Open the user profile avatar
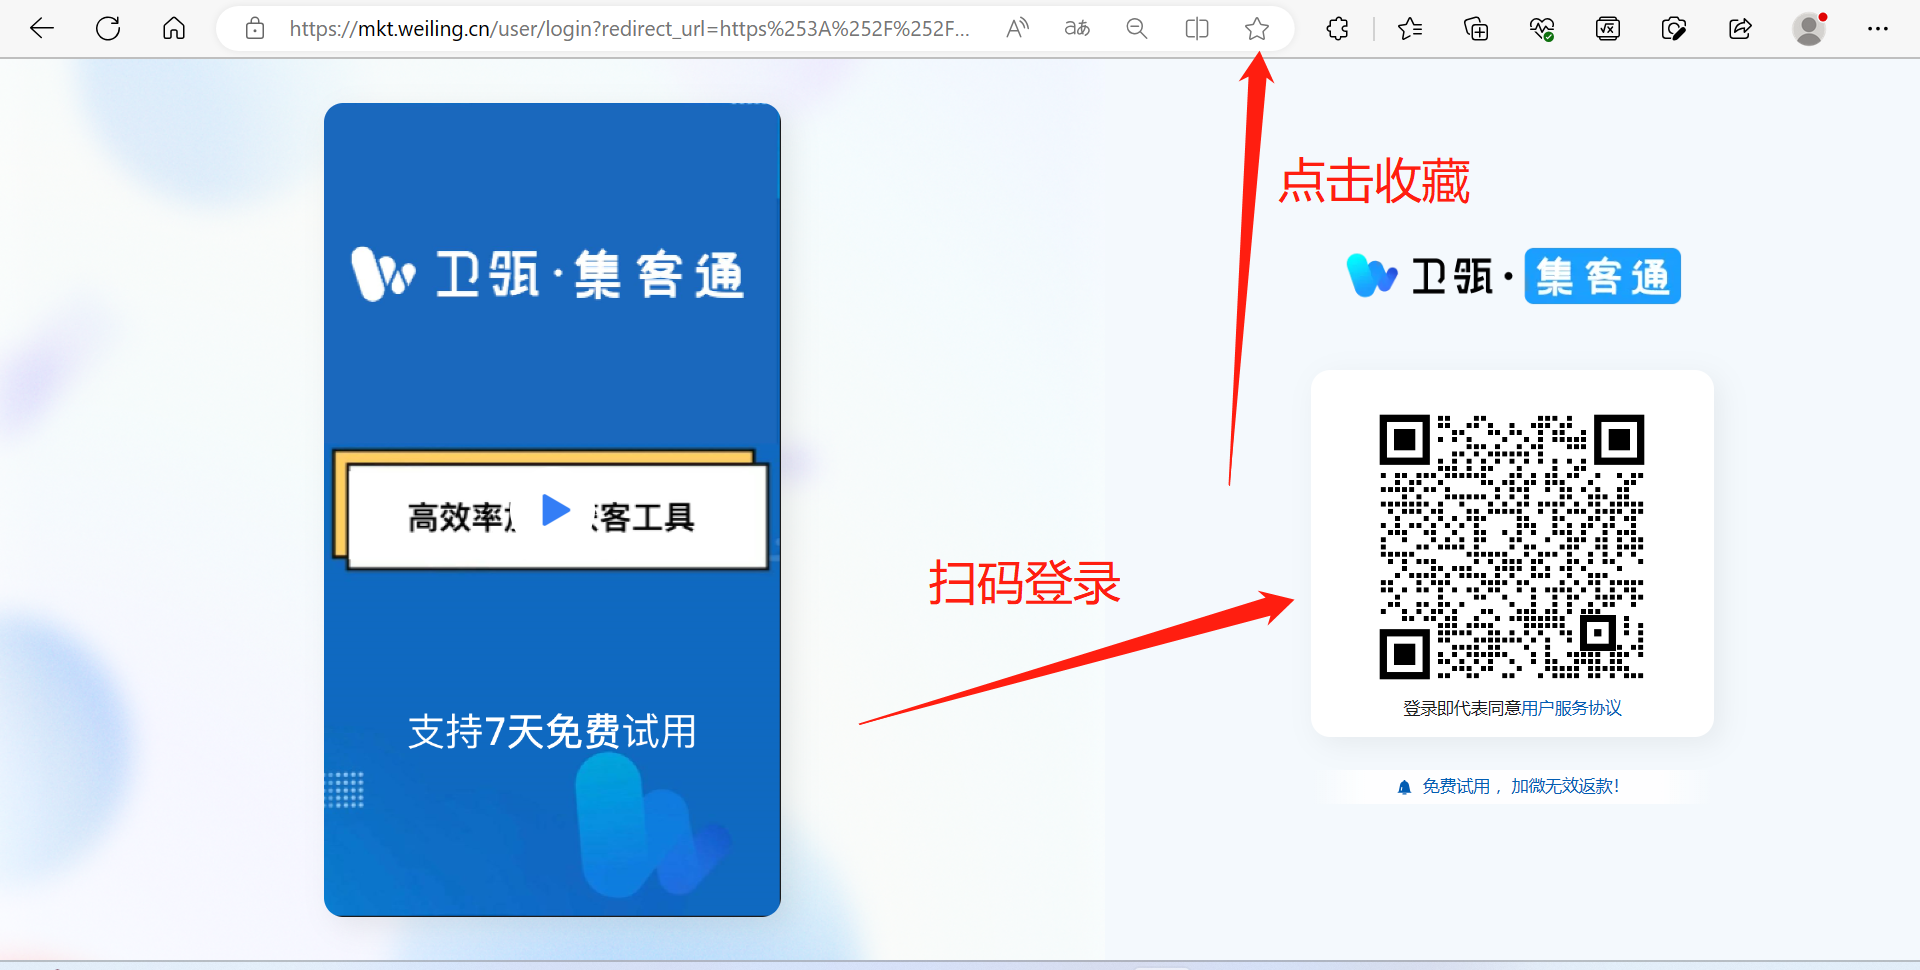This screenshot has width=1920, height=970. click(1808, 28)
